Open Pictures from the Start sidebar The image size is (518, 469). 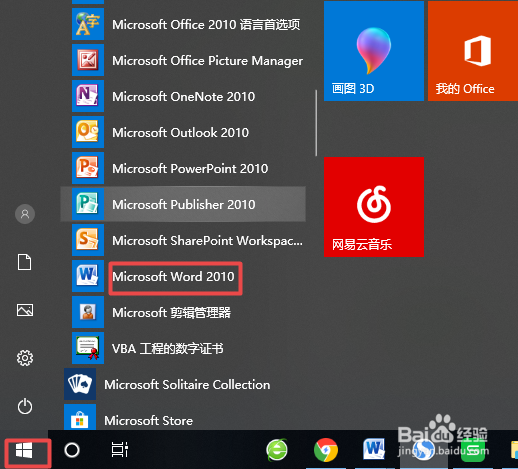coord(25,310)
